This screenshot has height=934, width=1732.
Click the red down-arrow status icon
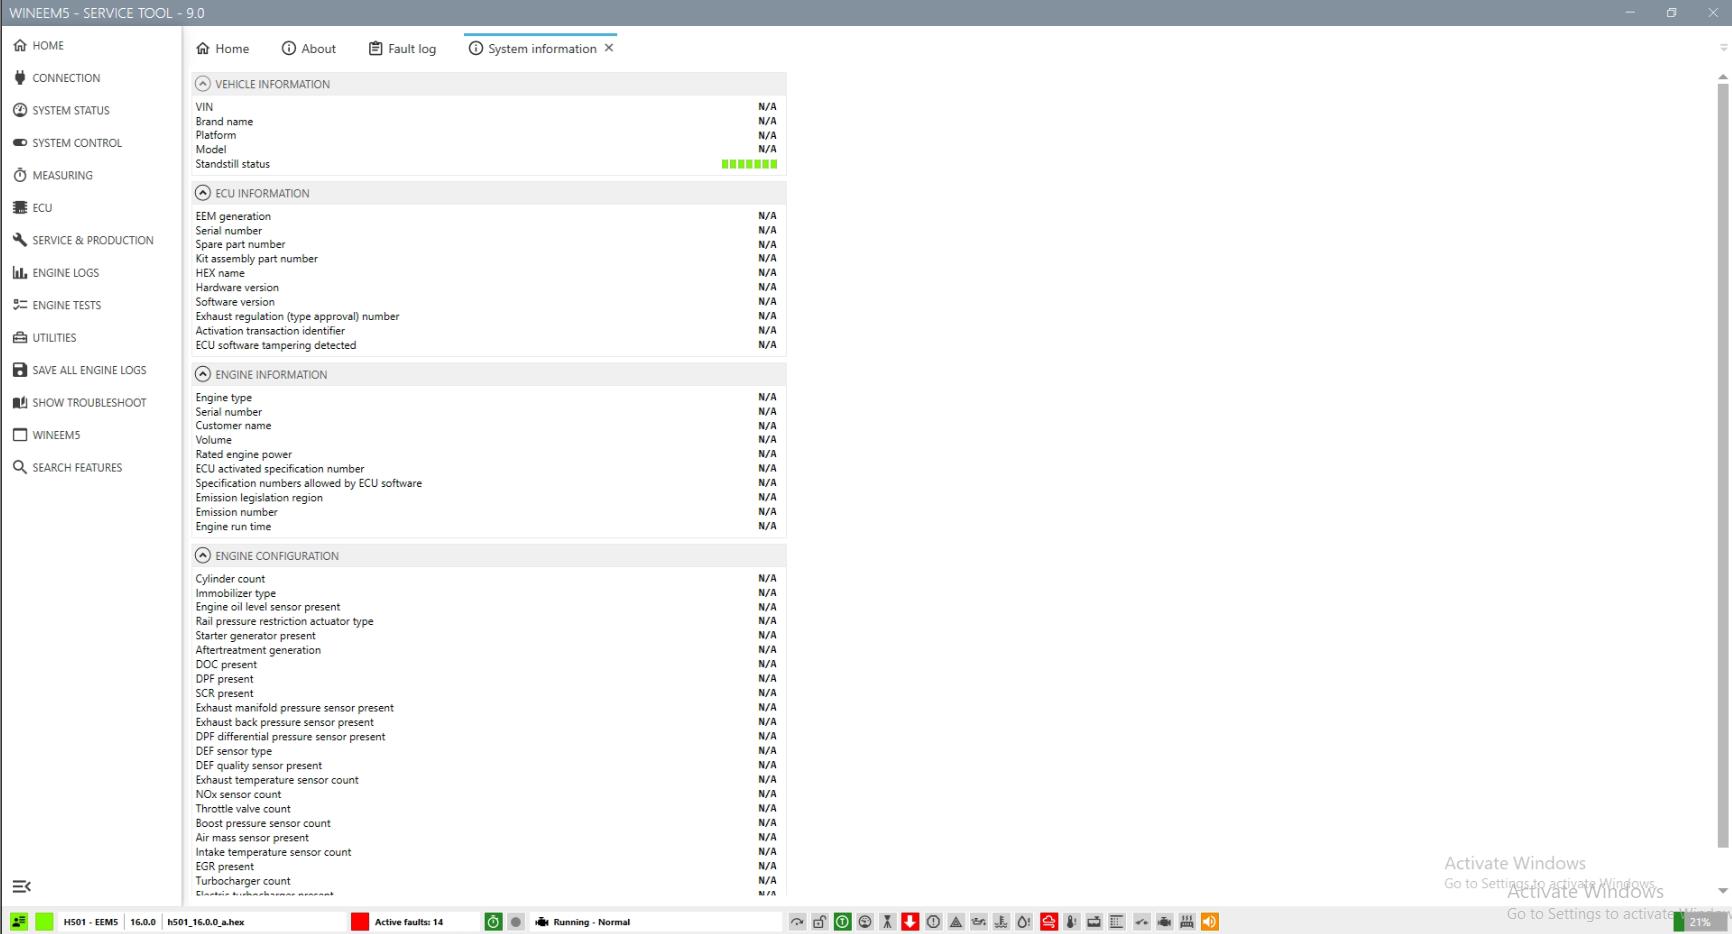[x=910, y=922]
